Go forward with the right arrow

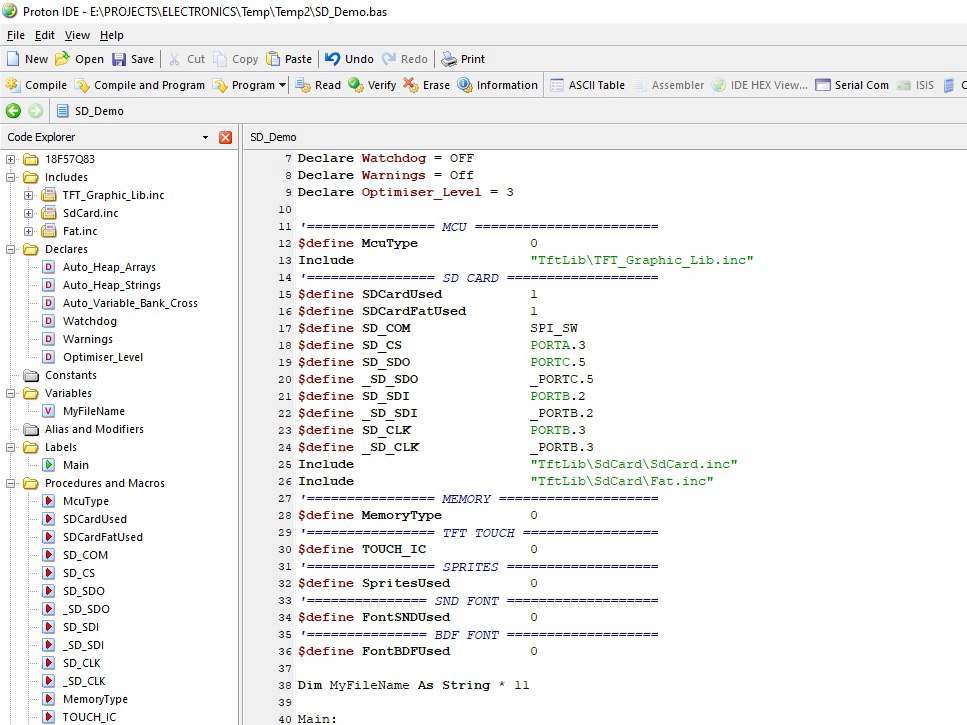[x=36, y=111]
